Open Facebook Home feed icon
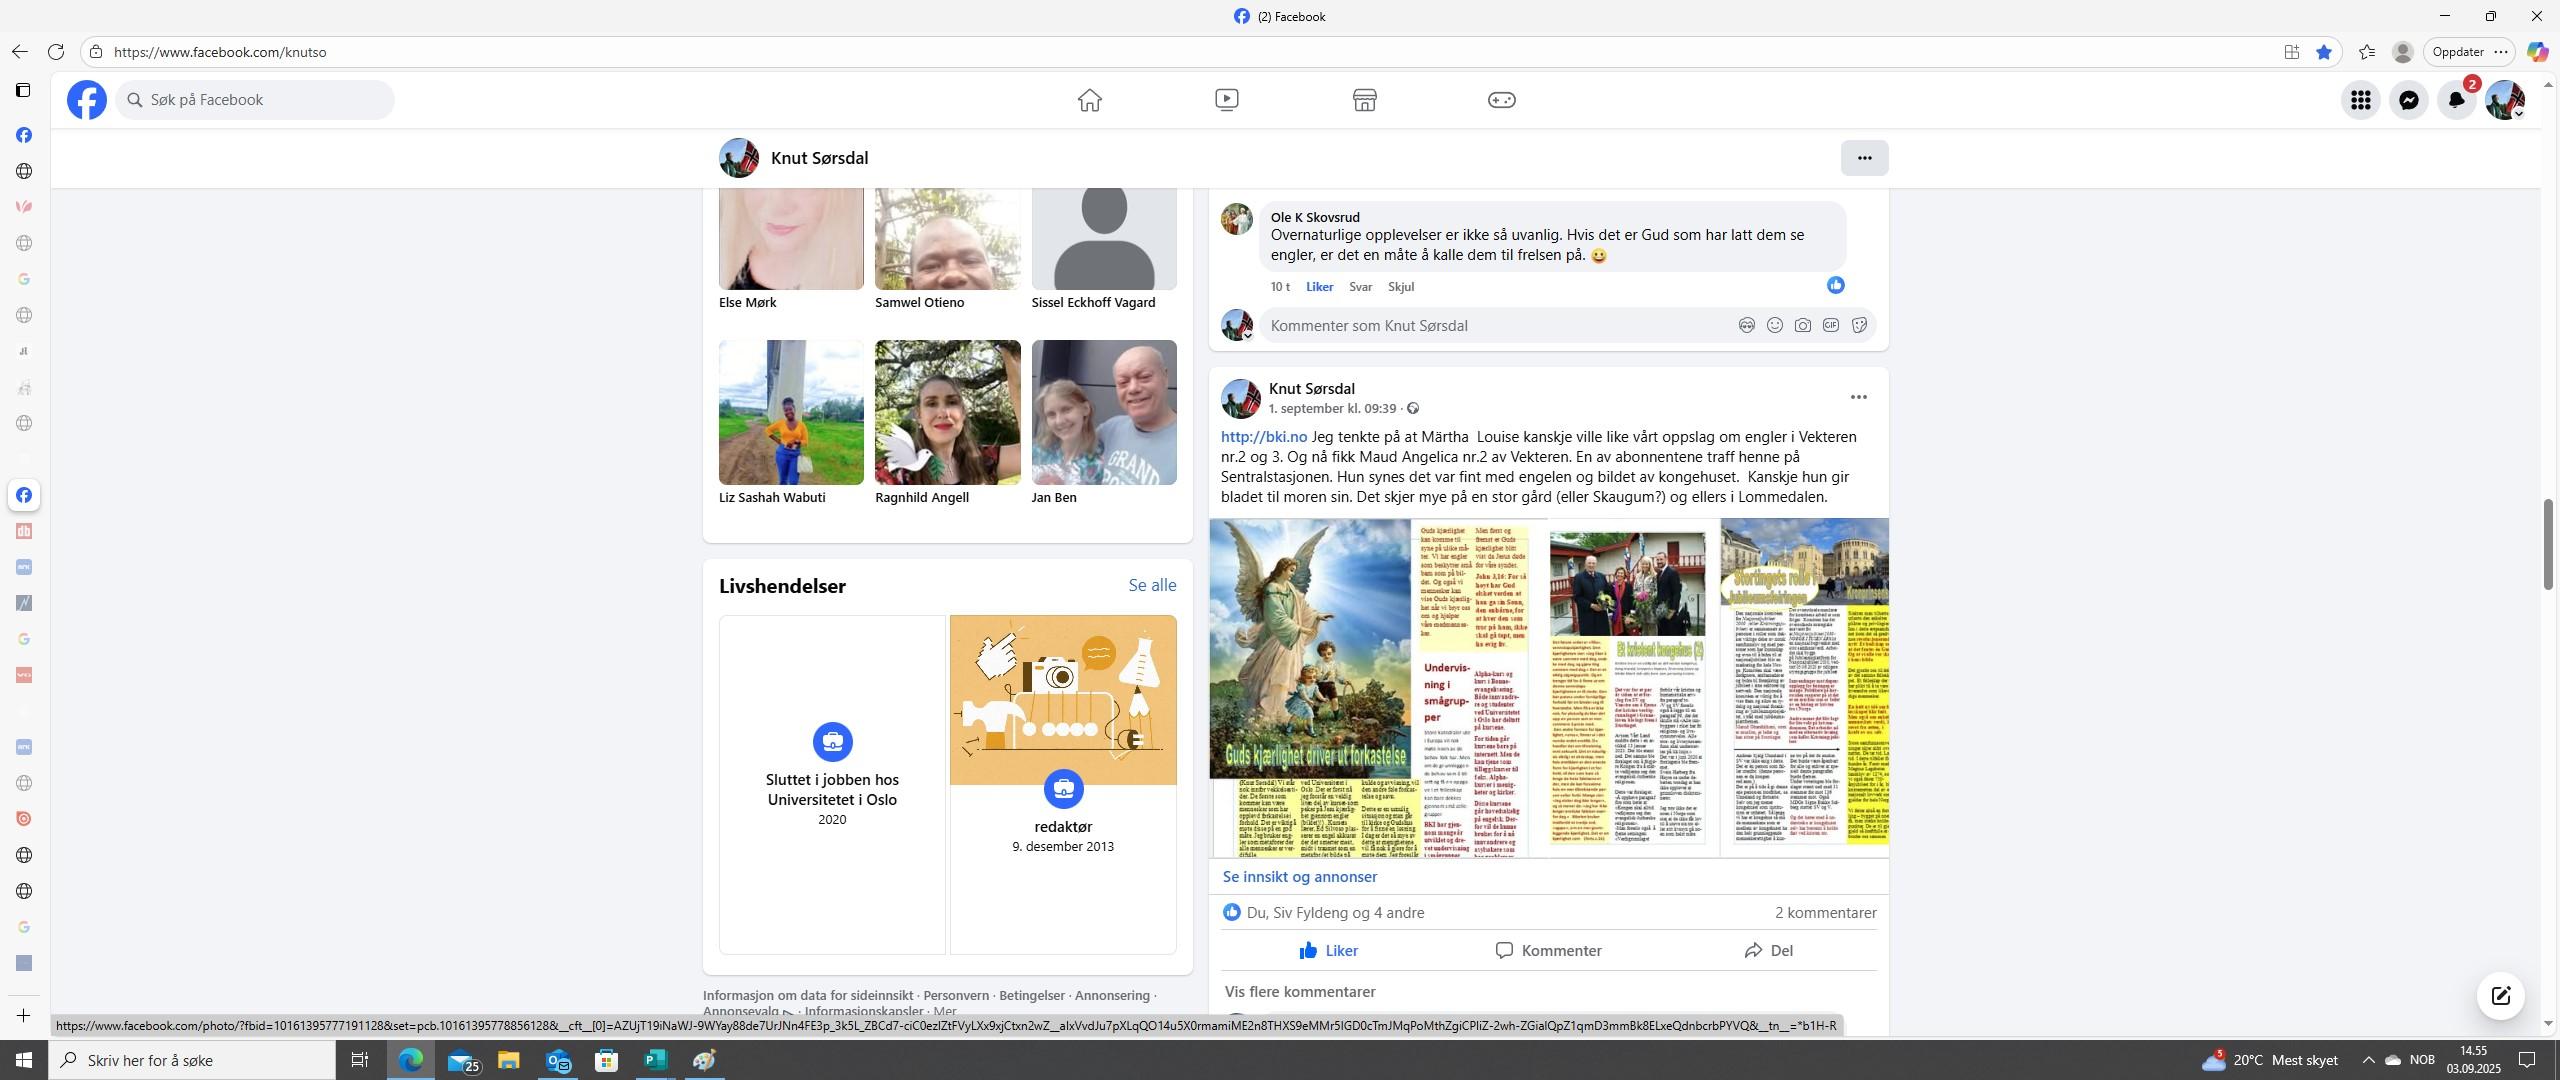This screenshot has height=1080, width=2560. point(1089,100)
